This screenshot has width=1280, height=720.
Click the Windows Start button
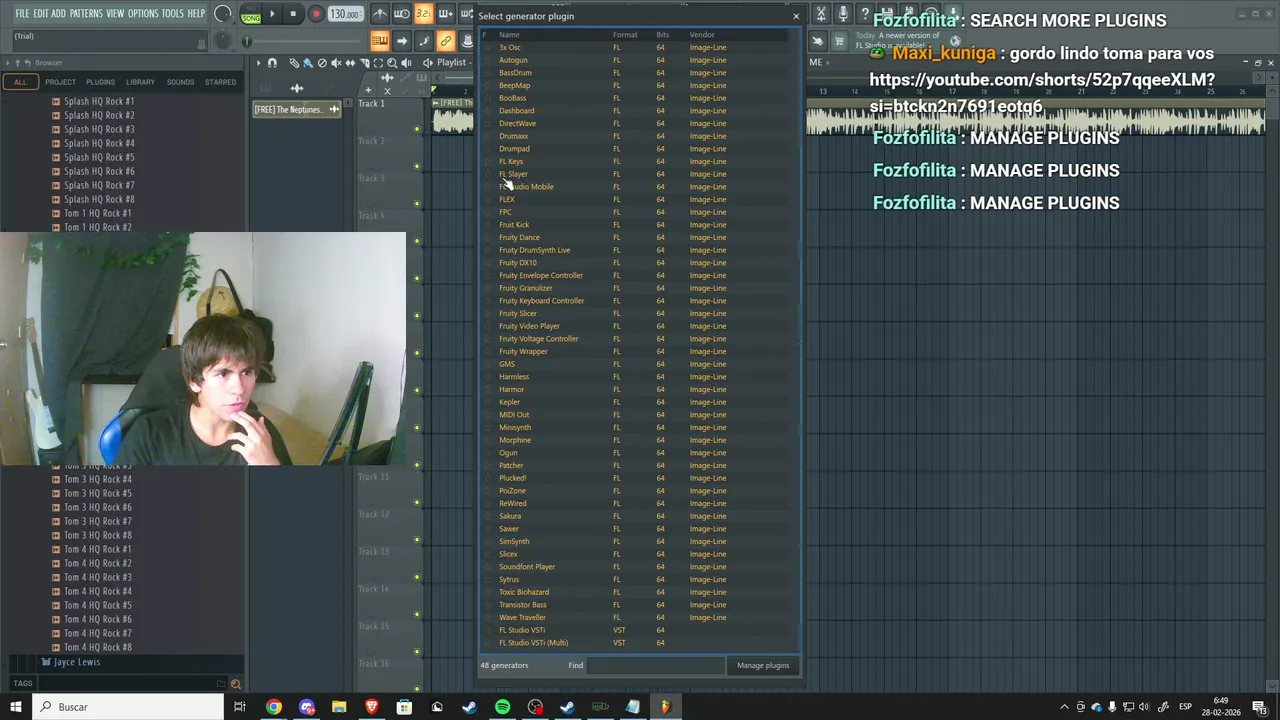16,707
